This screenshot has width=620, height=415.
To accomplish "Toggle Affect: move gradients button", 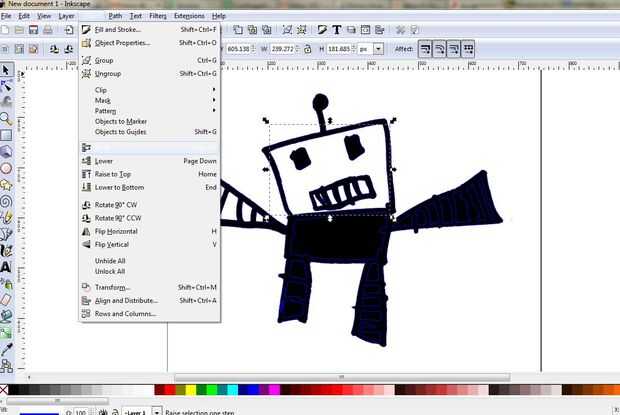I will [454, 49].
